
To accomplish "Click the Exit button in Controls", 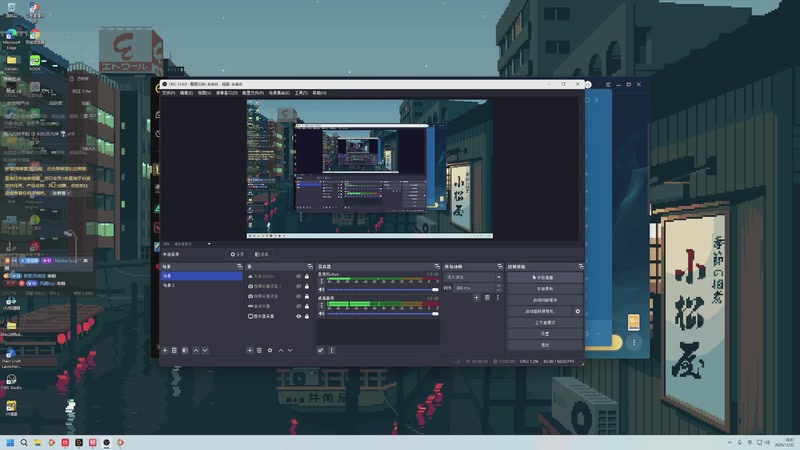I will [545, 345].
